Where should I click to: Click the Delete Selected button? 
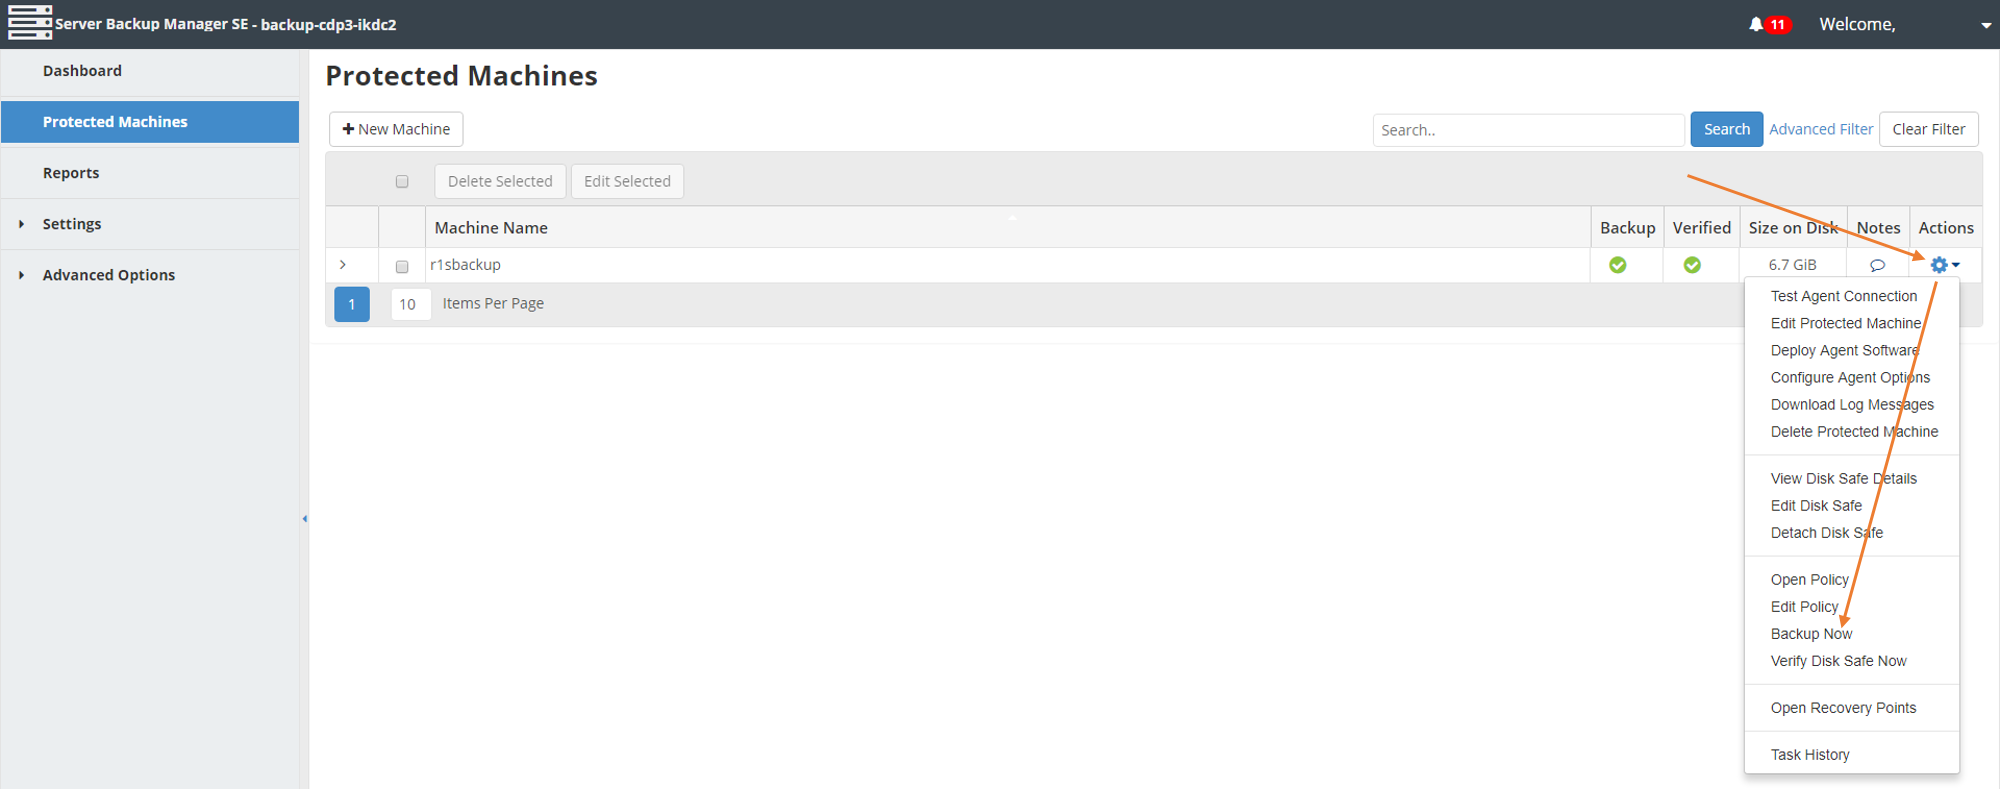pos(500,181)
